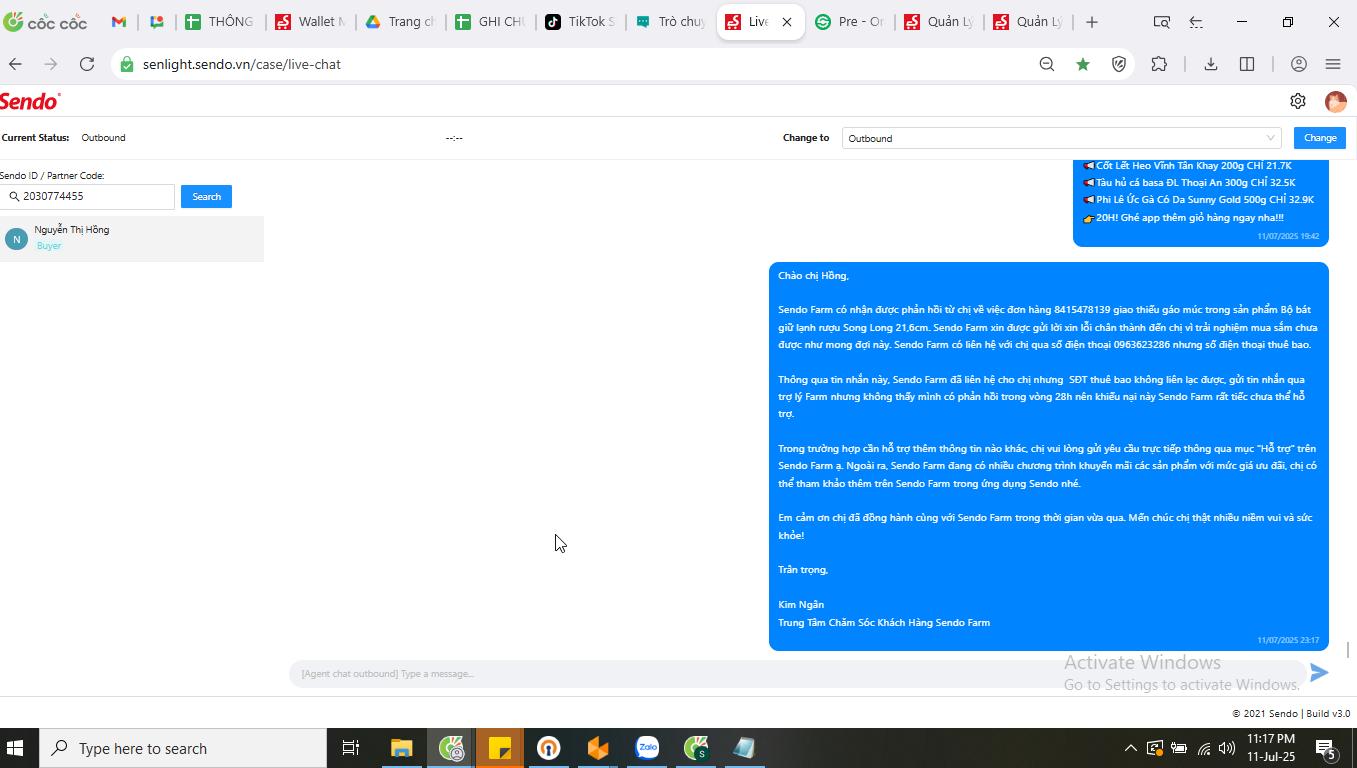Open the shield ad-block icon

1120,64
